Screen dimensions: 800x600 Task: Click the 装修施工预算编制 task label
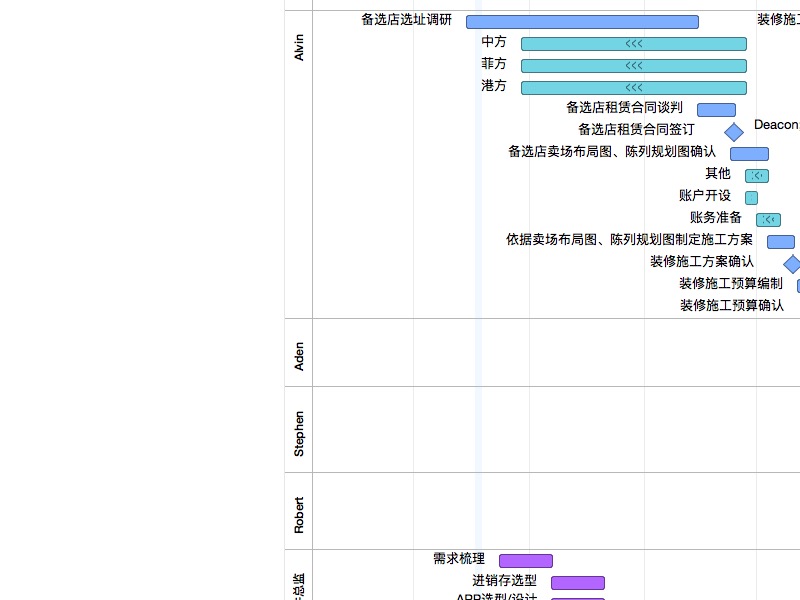[731, 283]
